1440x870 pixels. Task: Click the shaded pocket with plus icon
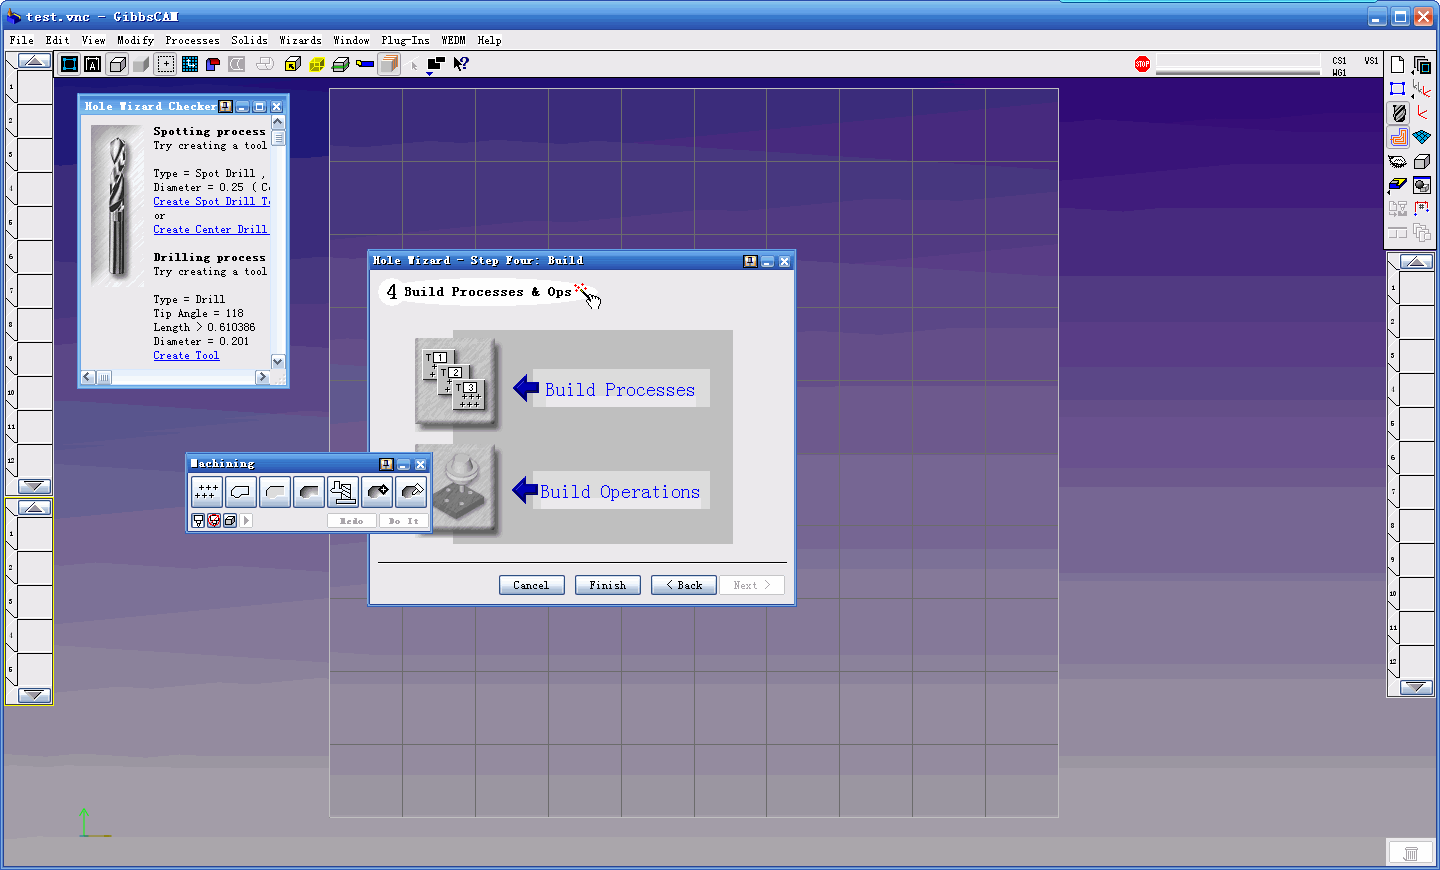coord(377,491)
